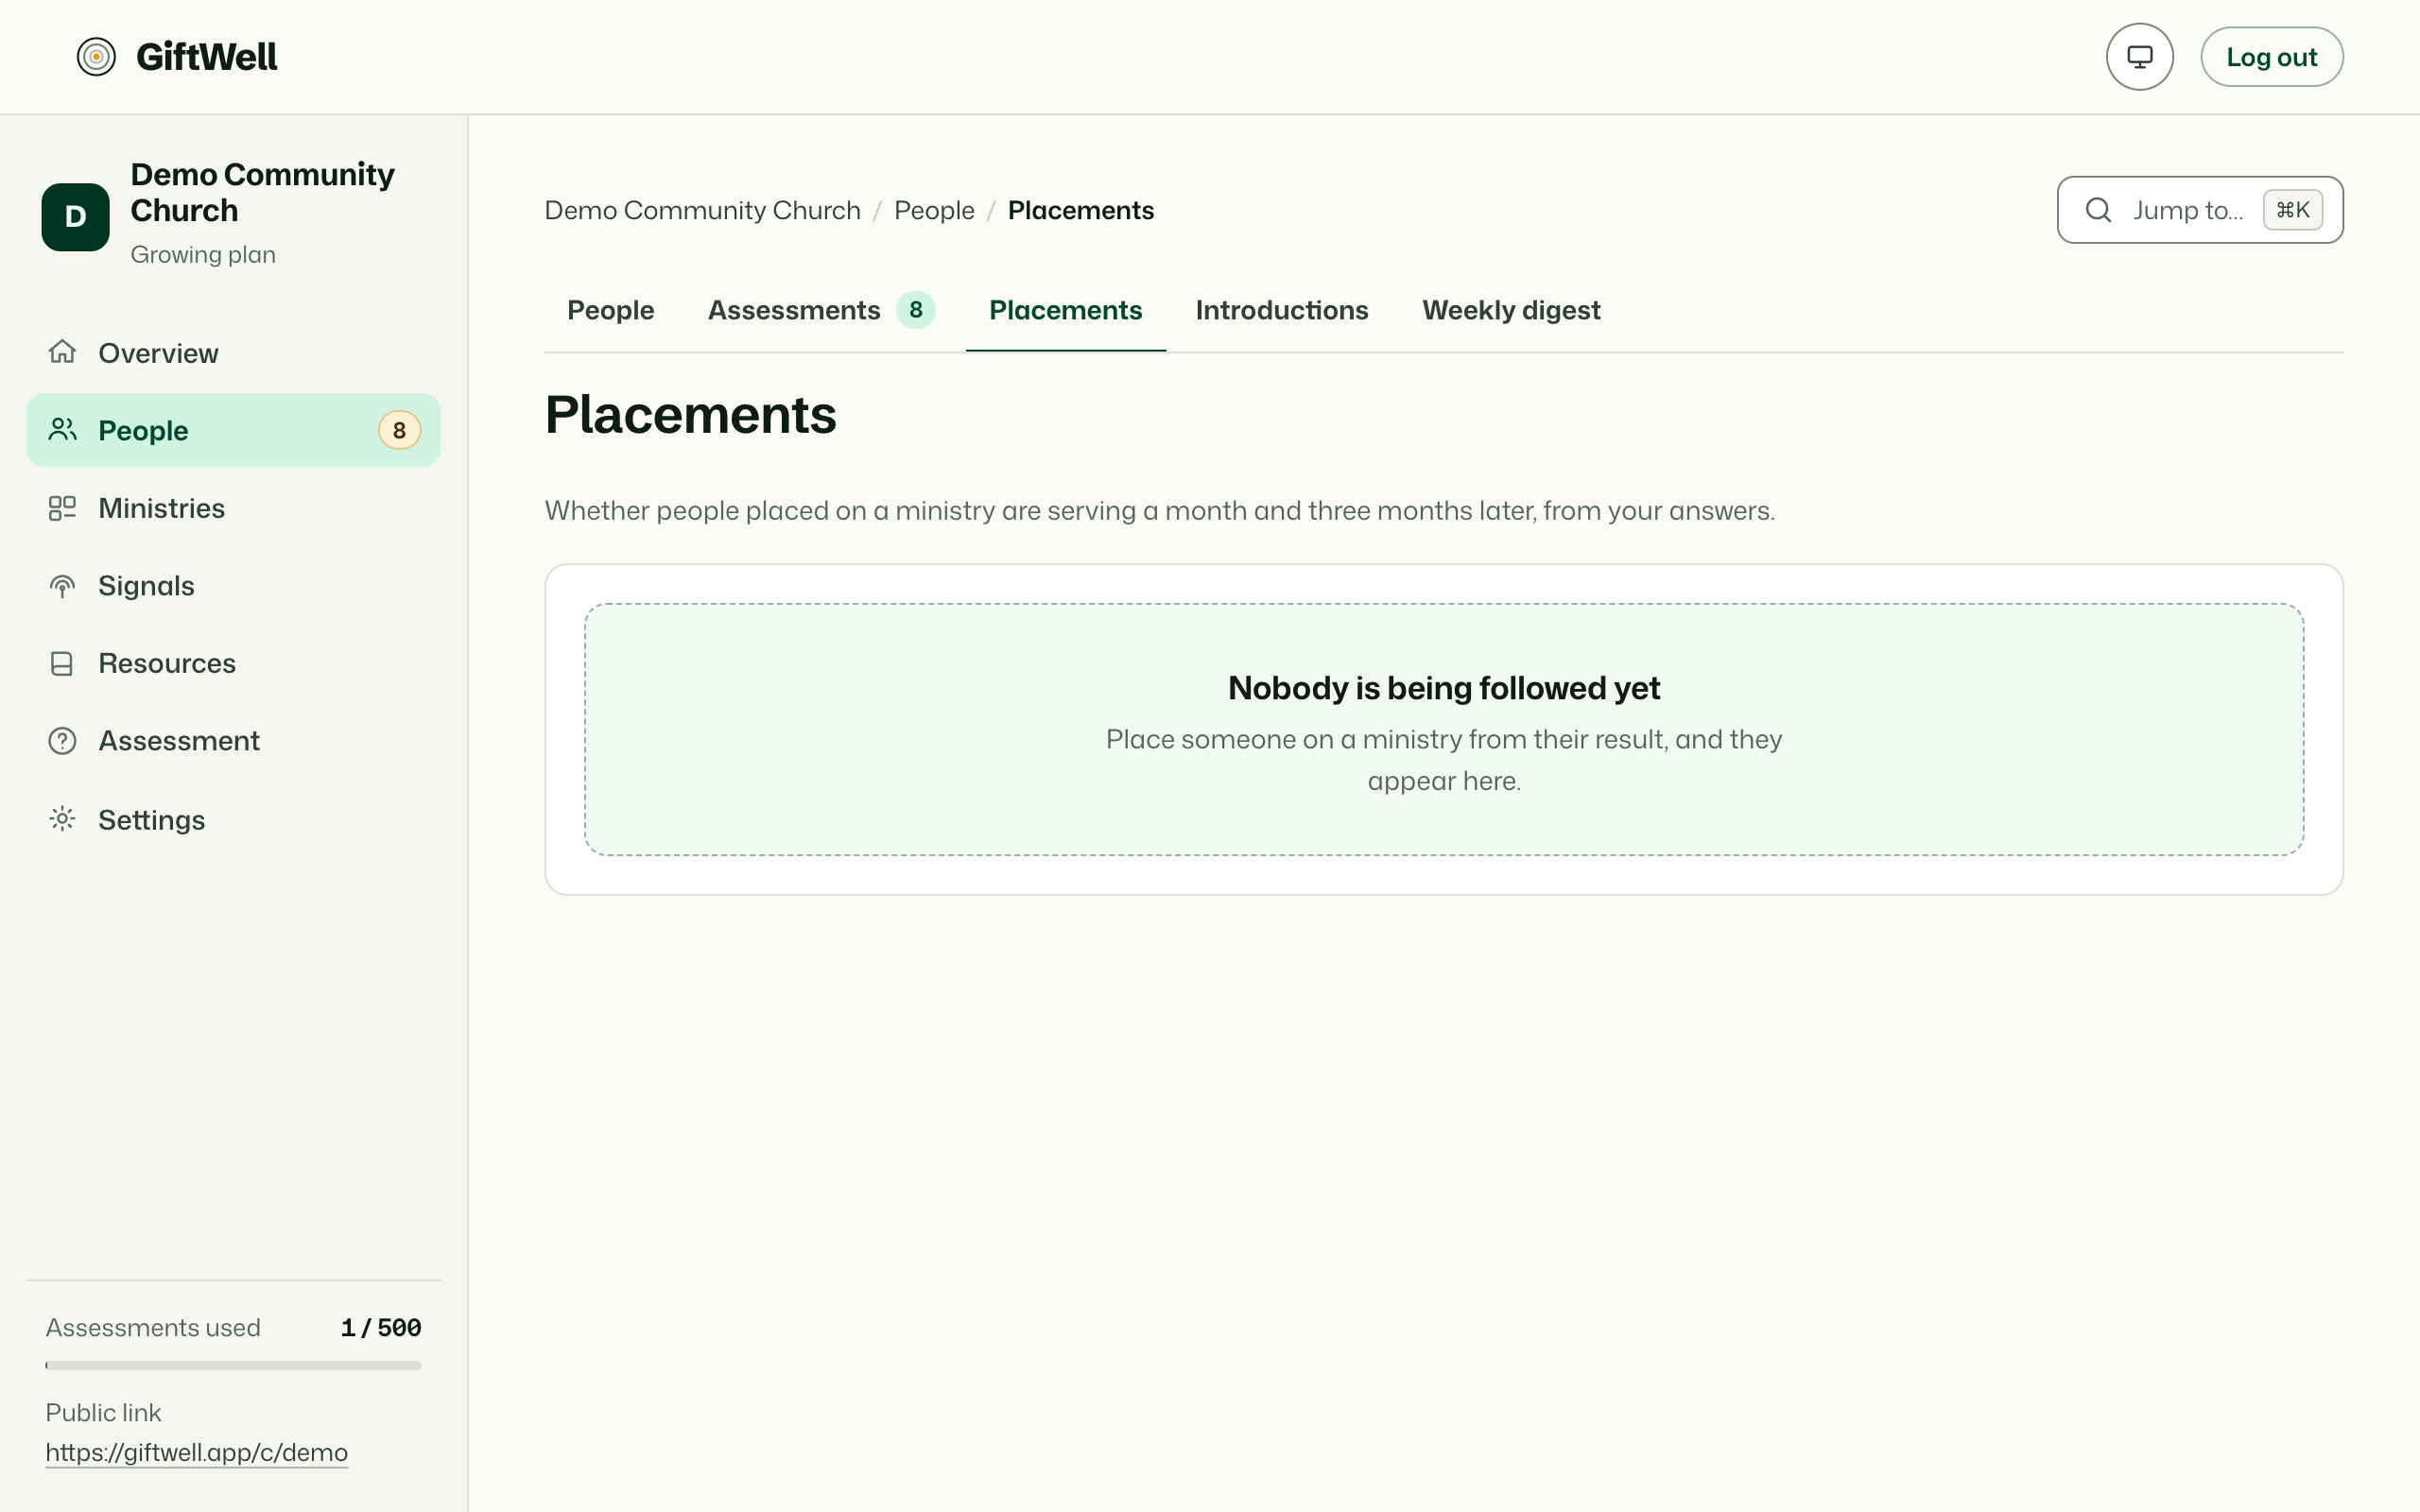Open the Introductions tab

tap(1281, 311)
